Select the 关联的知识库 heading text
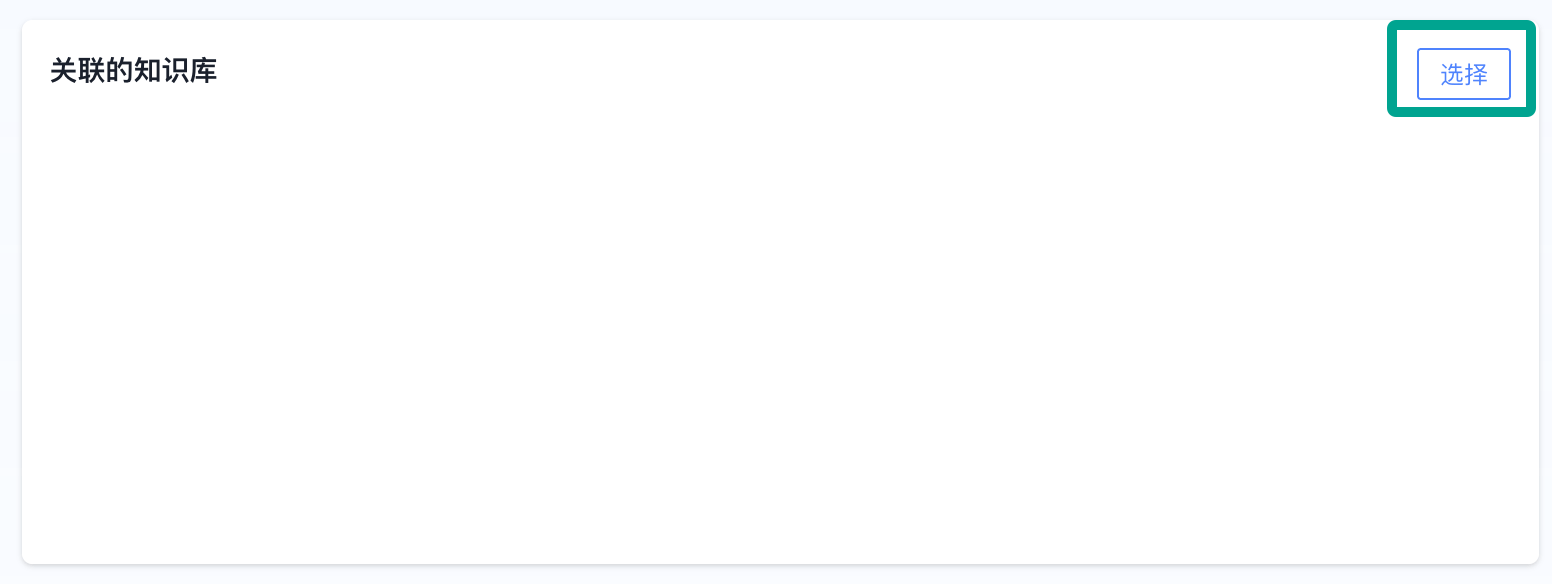Screen dimensions: 1552x584 [134, 71]
